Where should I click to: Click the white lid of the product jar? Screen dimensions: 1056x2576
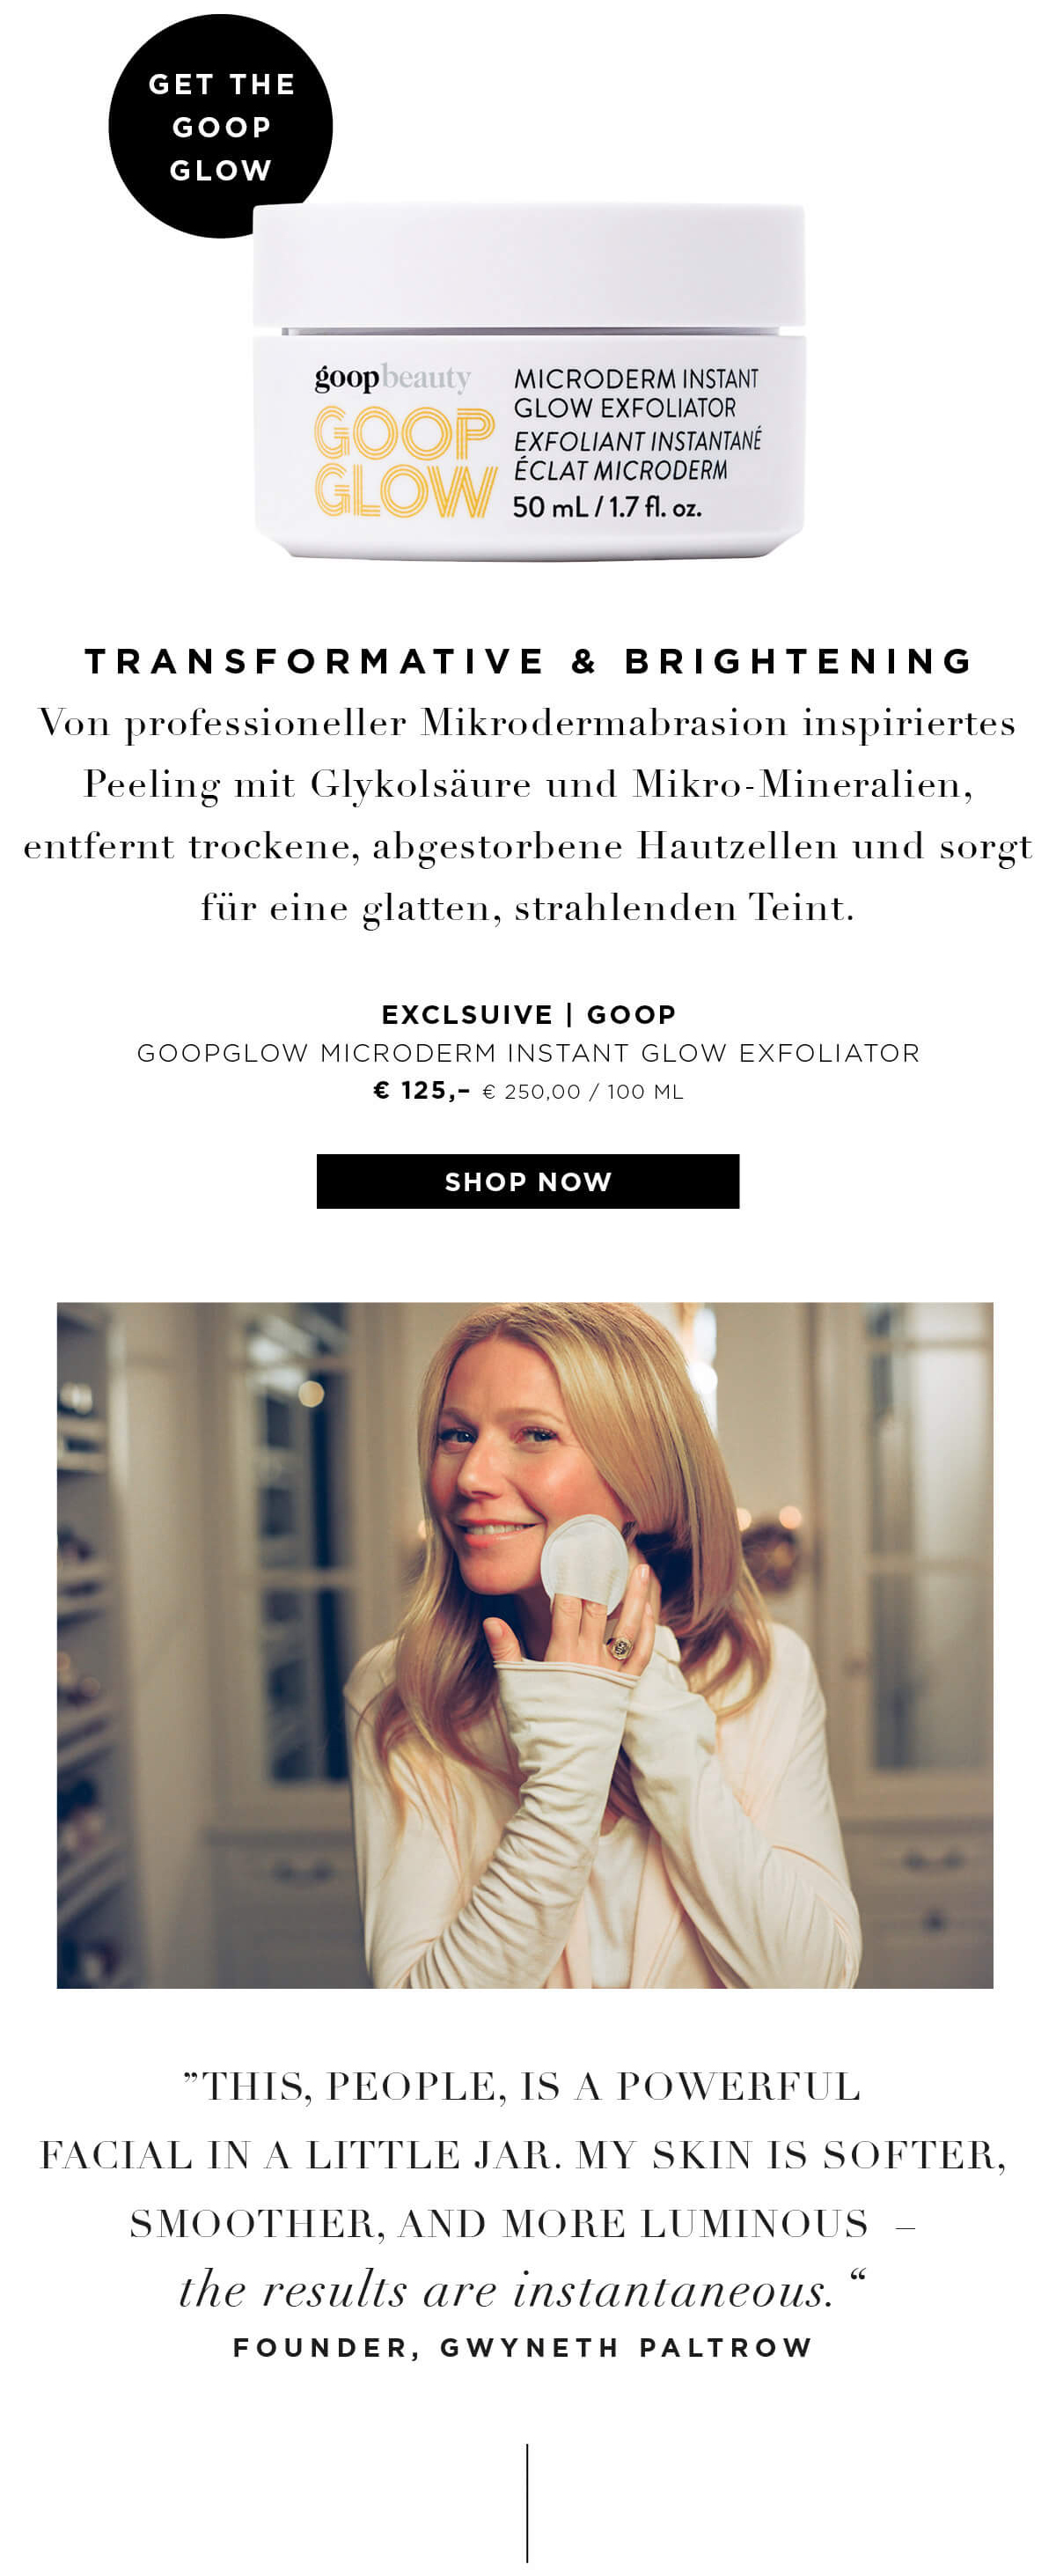tap(528, 264)
